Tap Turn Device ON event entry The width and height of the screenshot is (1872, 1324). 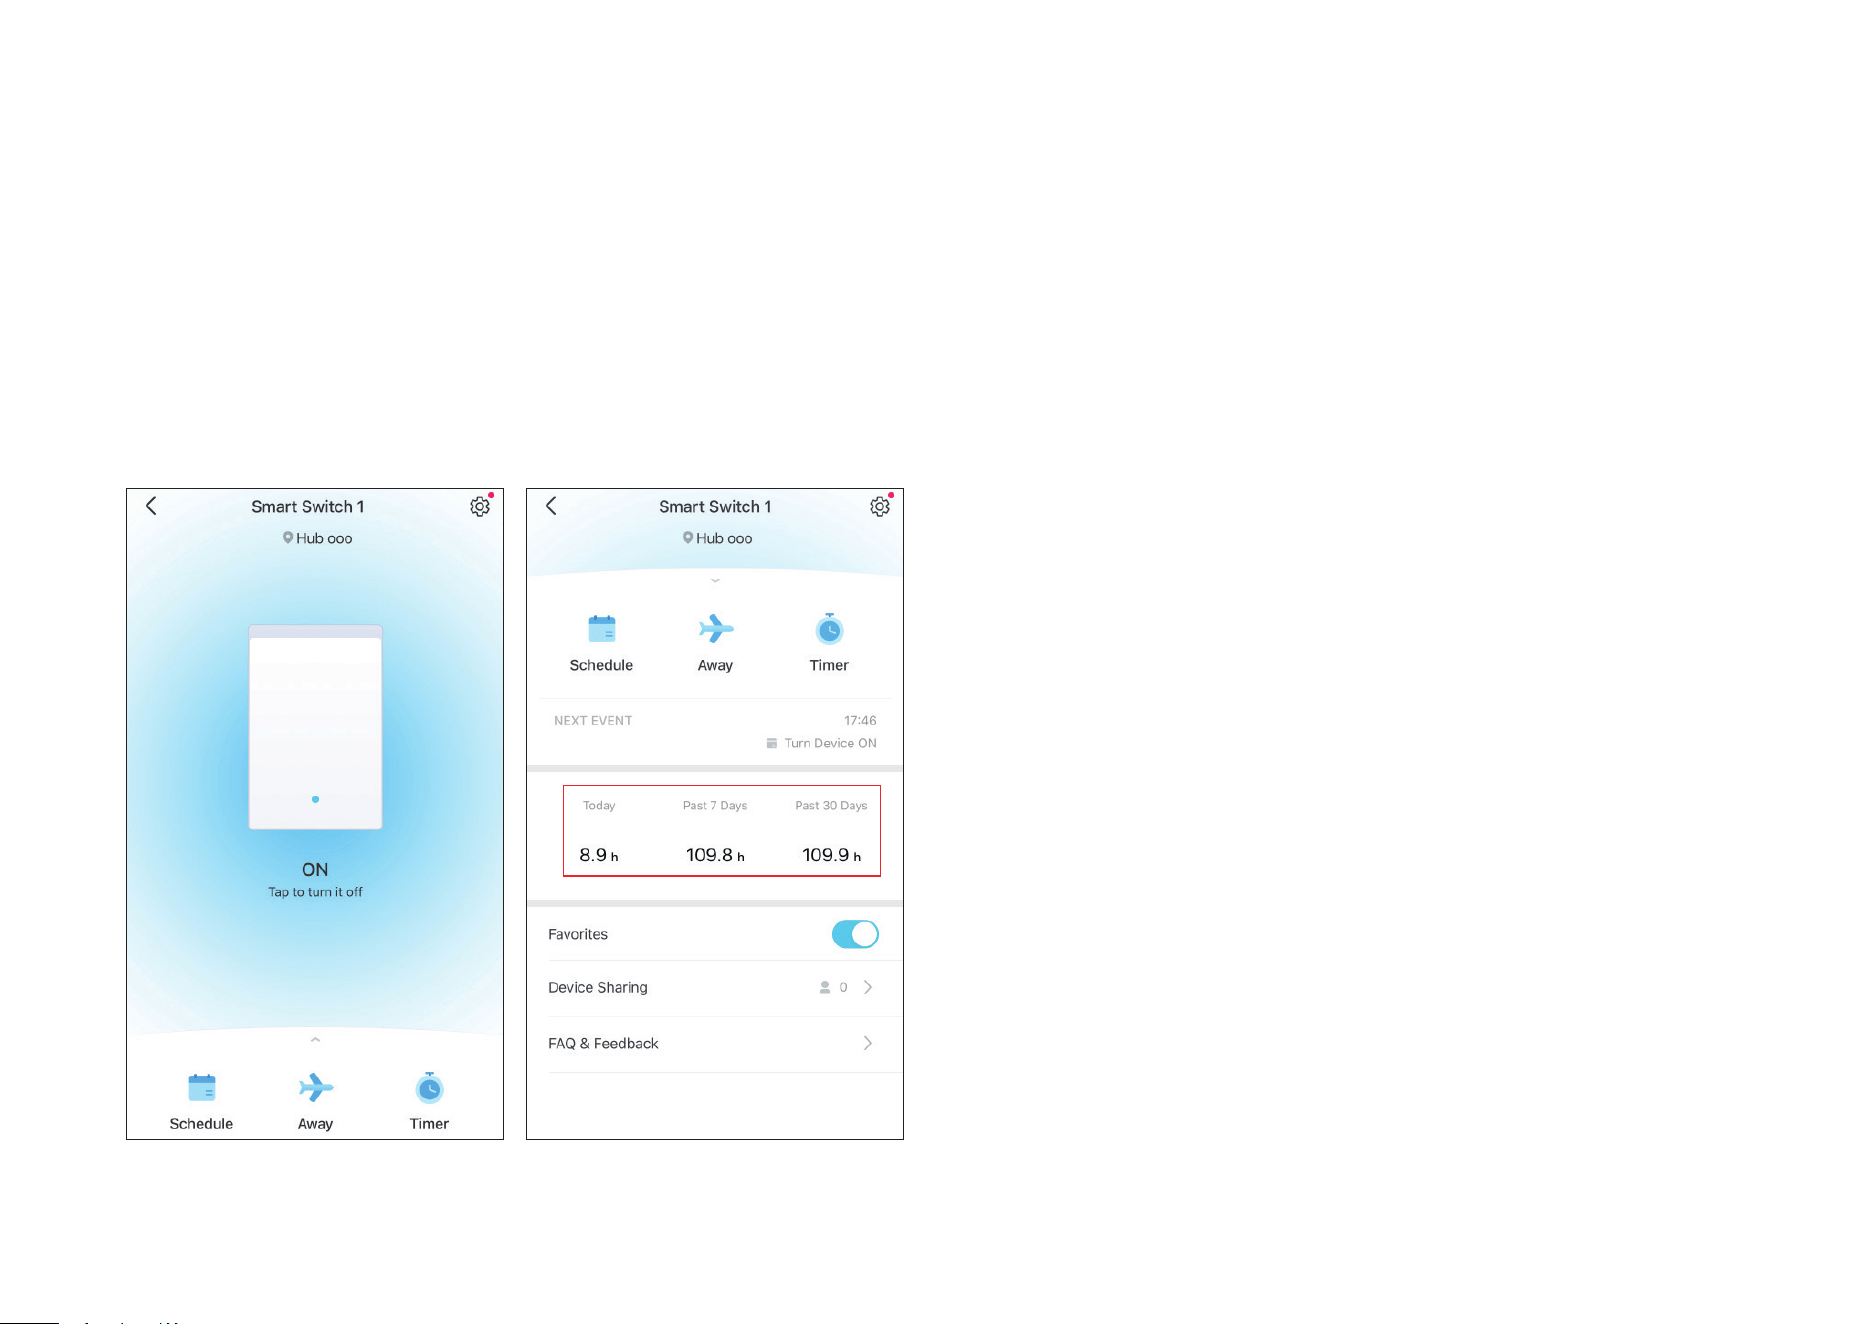(821, 743)
